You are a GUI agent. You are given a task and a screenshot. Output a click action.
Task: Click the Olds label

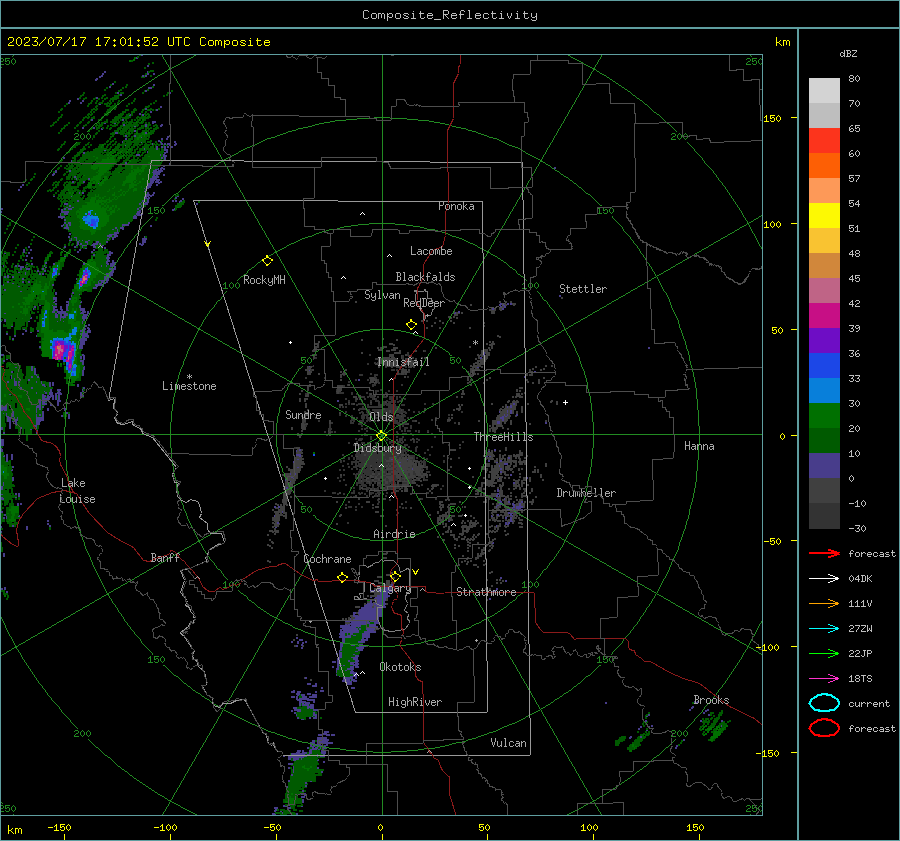tap(381, 417)
